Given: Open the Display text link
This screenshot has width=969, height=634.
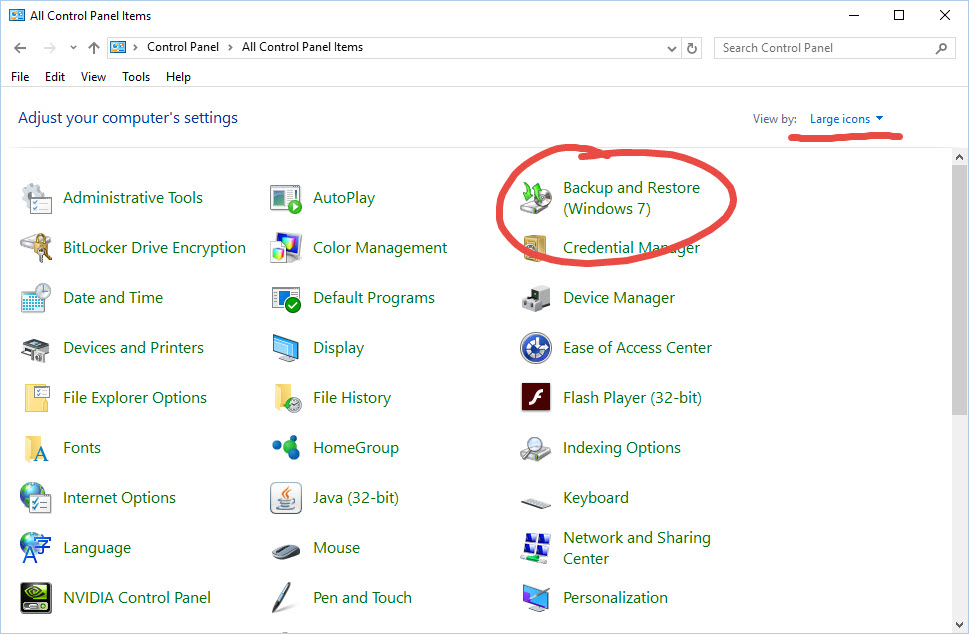Looking at the screenshot, I should [x=339, y=348].
